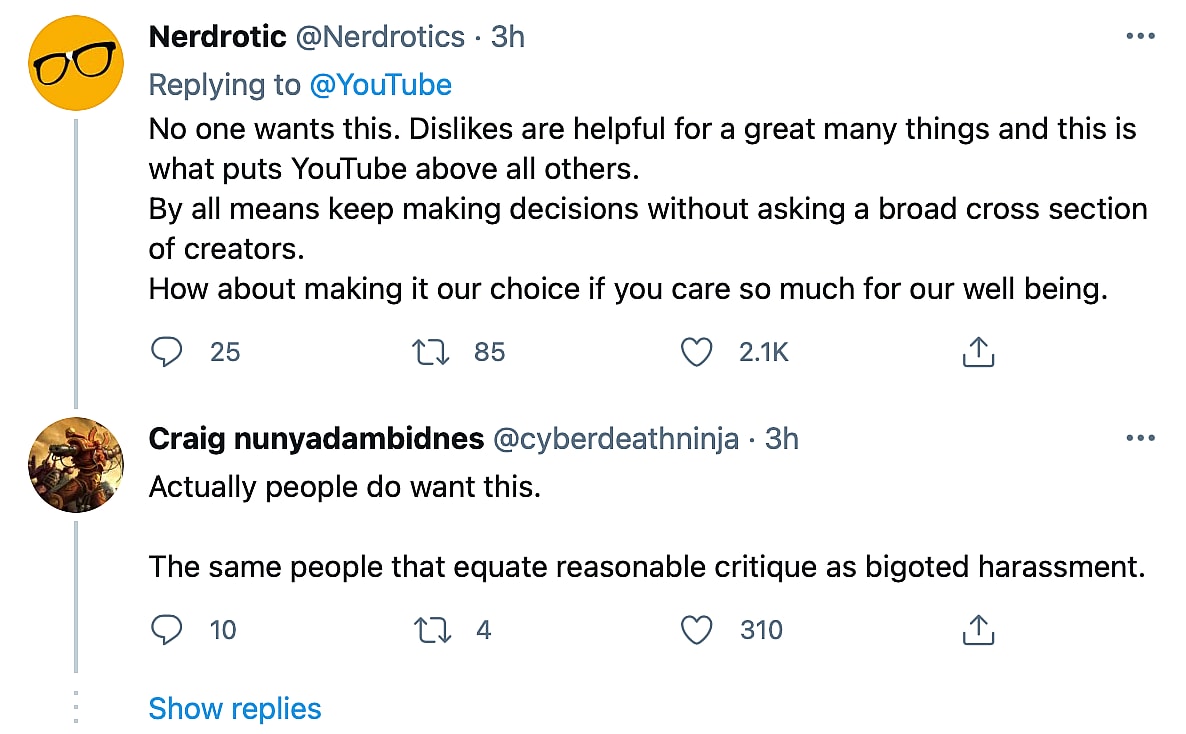Open the @YouTube profile link
The image size is (1186, 734).
point(381,85)
